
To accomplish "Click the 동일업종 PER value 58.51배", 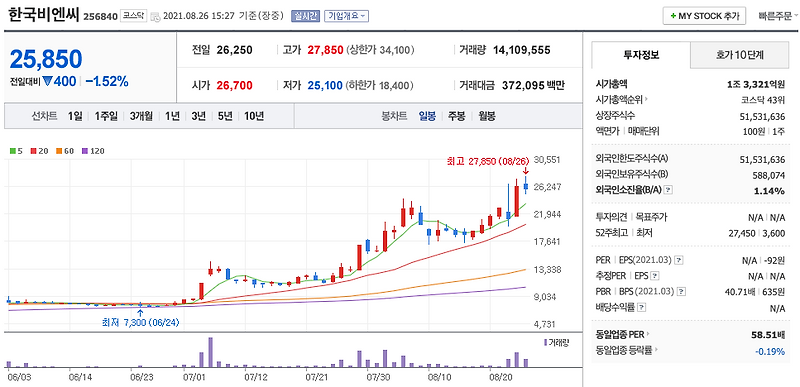I will tap(768, 335).
